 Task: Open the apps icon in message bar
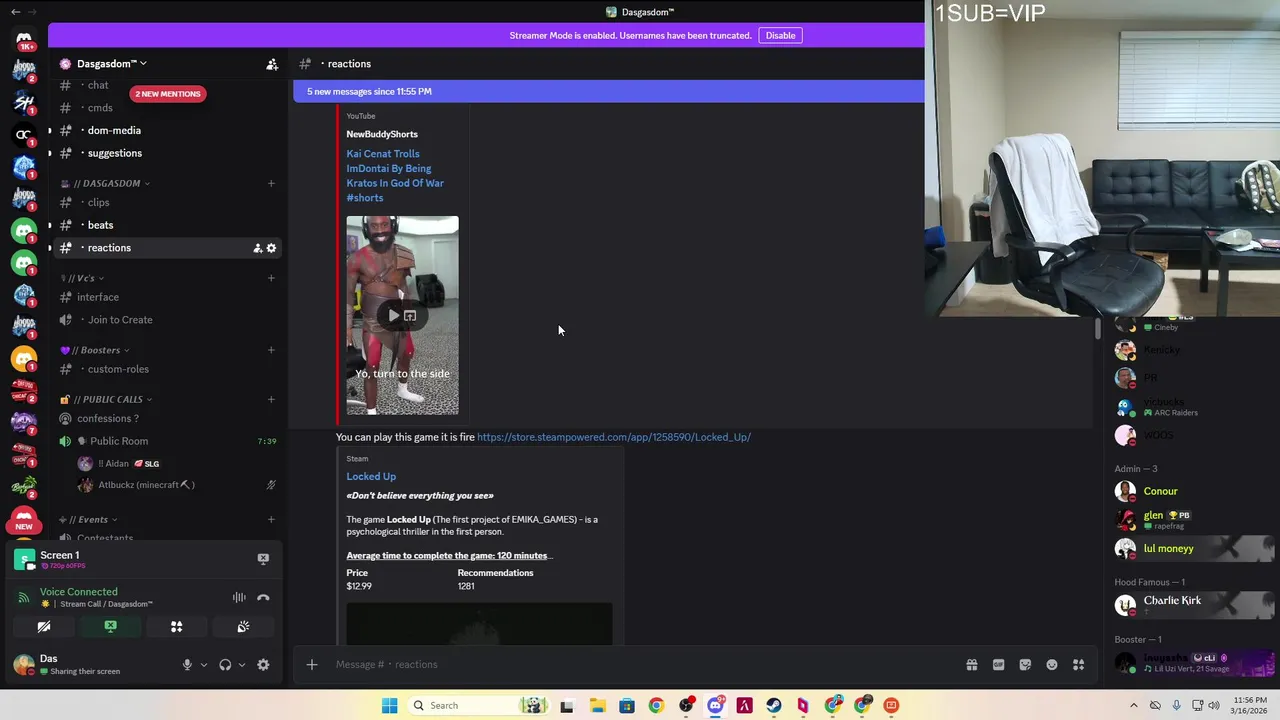pos(1078,665)
